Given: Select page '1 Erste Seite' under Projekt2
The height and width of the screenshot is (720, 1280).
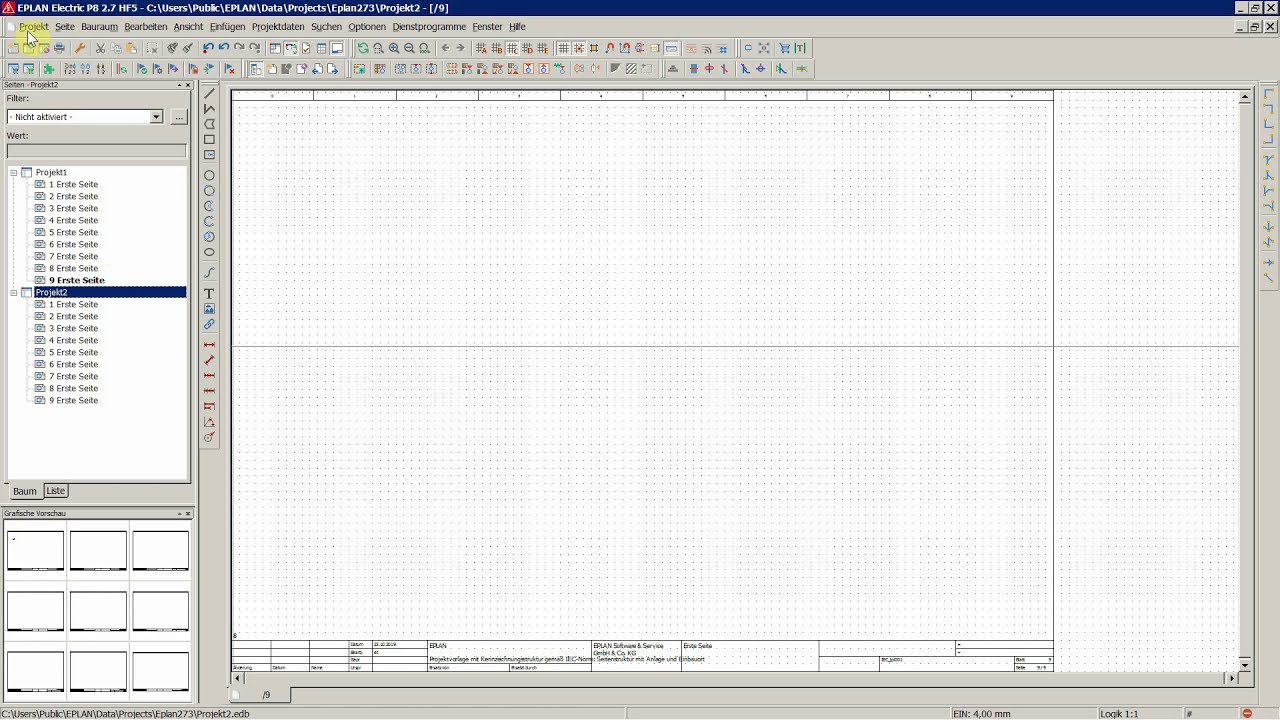Looking at the screenshot, I should click(x=74, y=305).
